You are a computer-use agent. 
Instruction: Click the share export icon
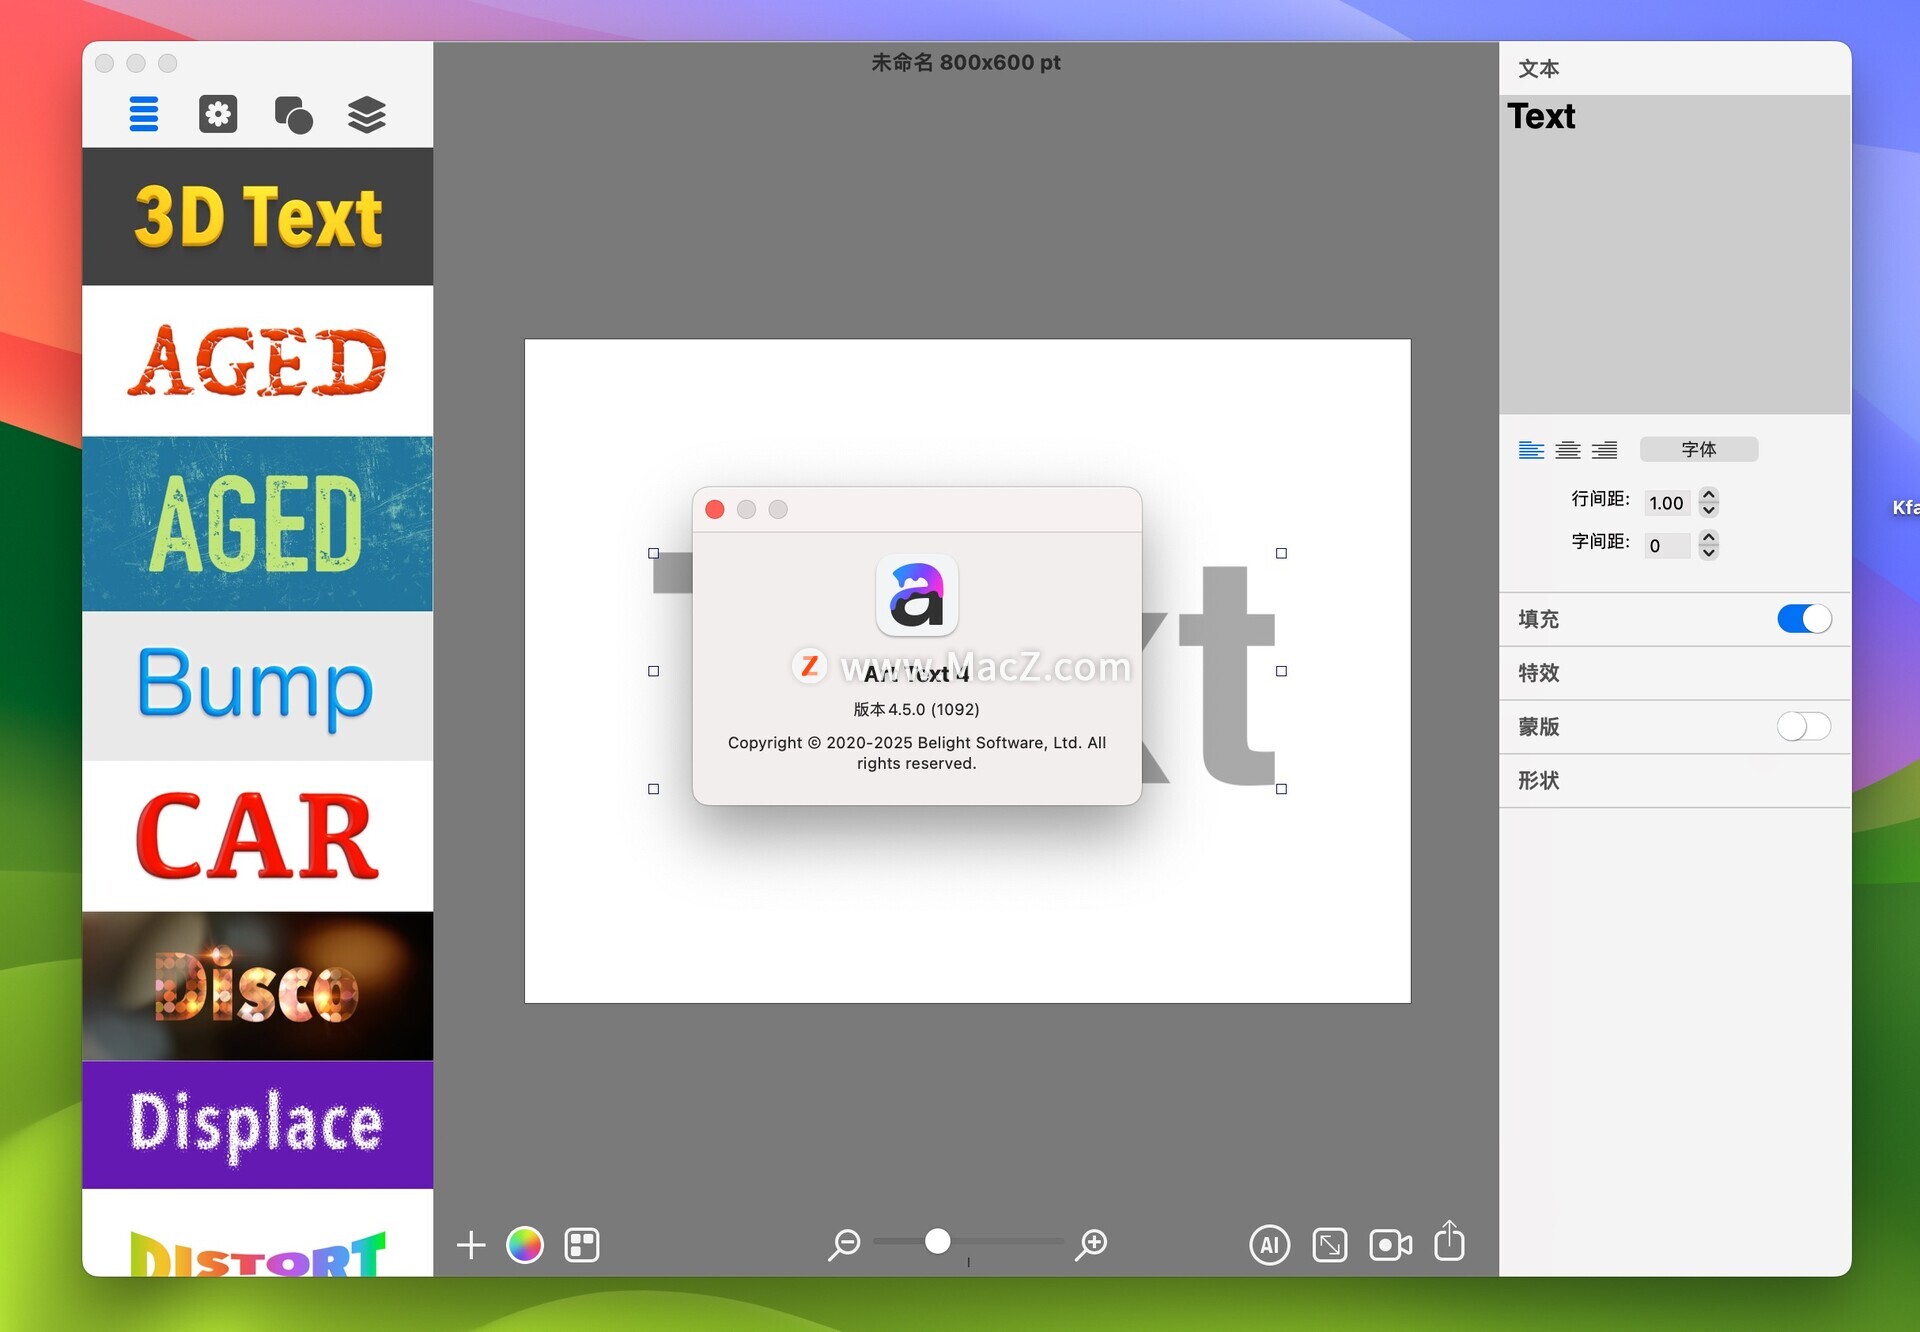(1449, 1241)
